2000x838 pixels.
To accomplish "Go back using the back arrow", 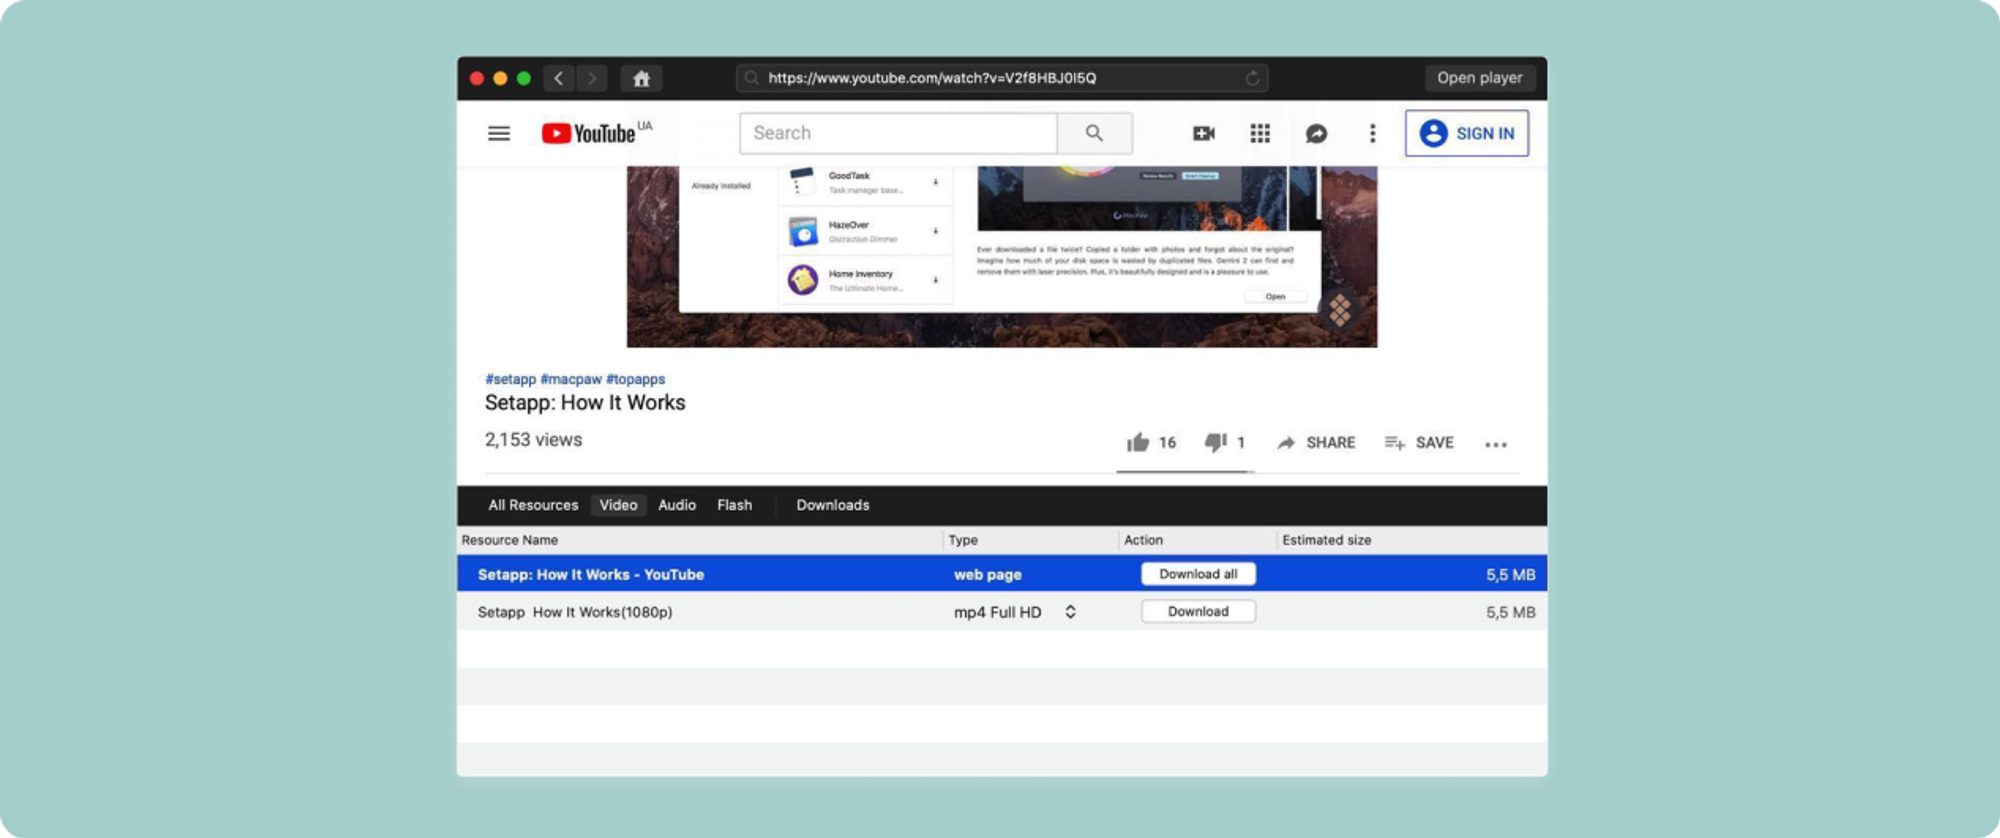I will point(559,78).
